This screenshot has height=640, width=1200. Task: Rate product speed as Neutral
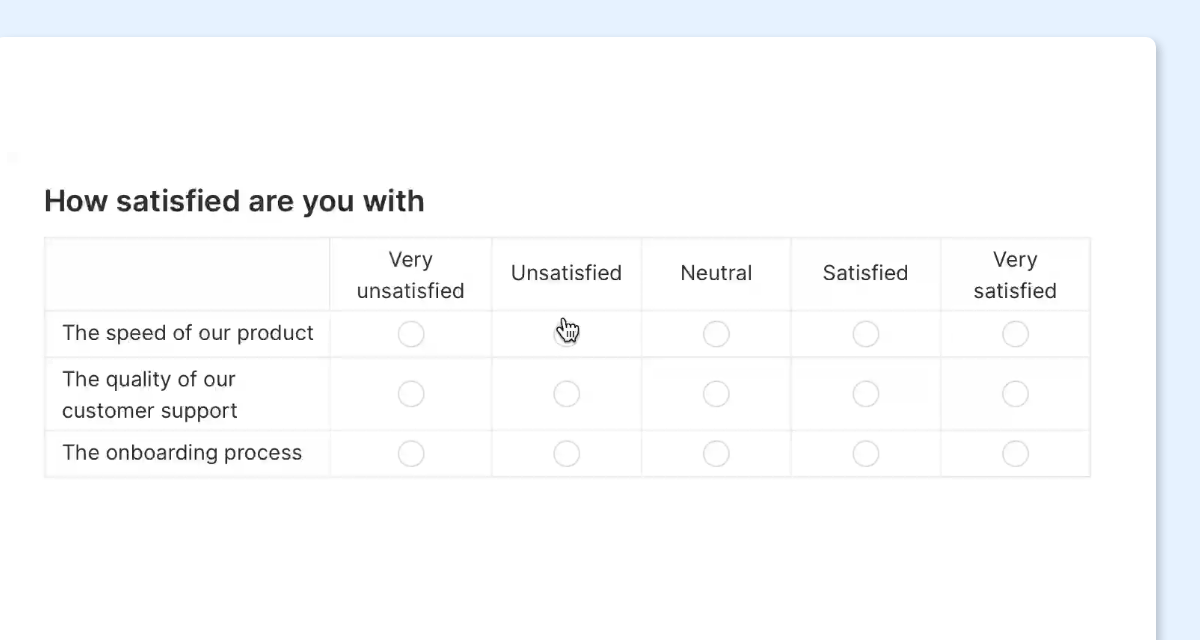[716, 334]
